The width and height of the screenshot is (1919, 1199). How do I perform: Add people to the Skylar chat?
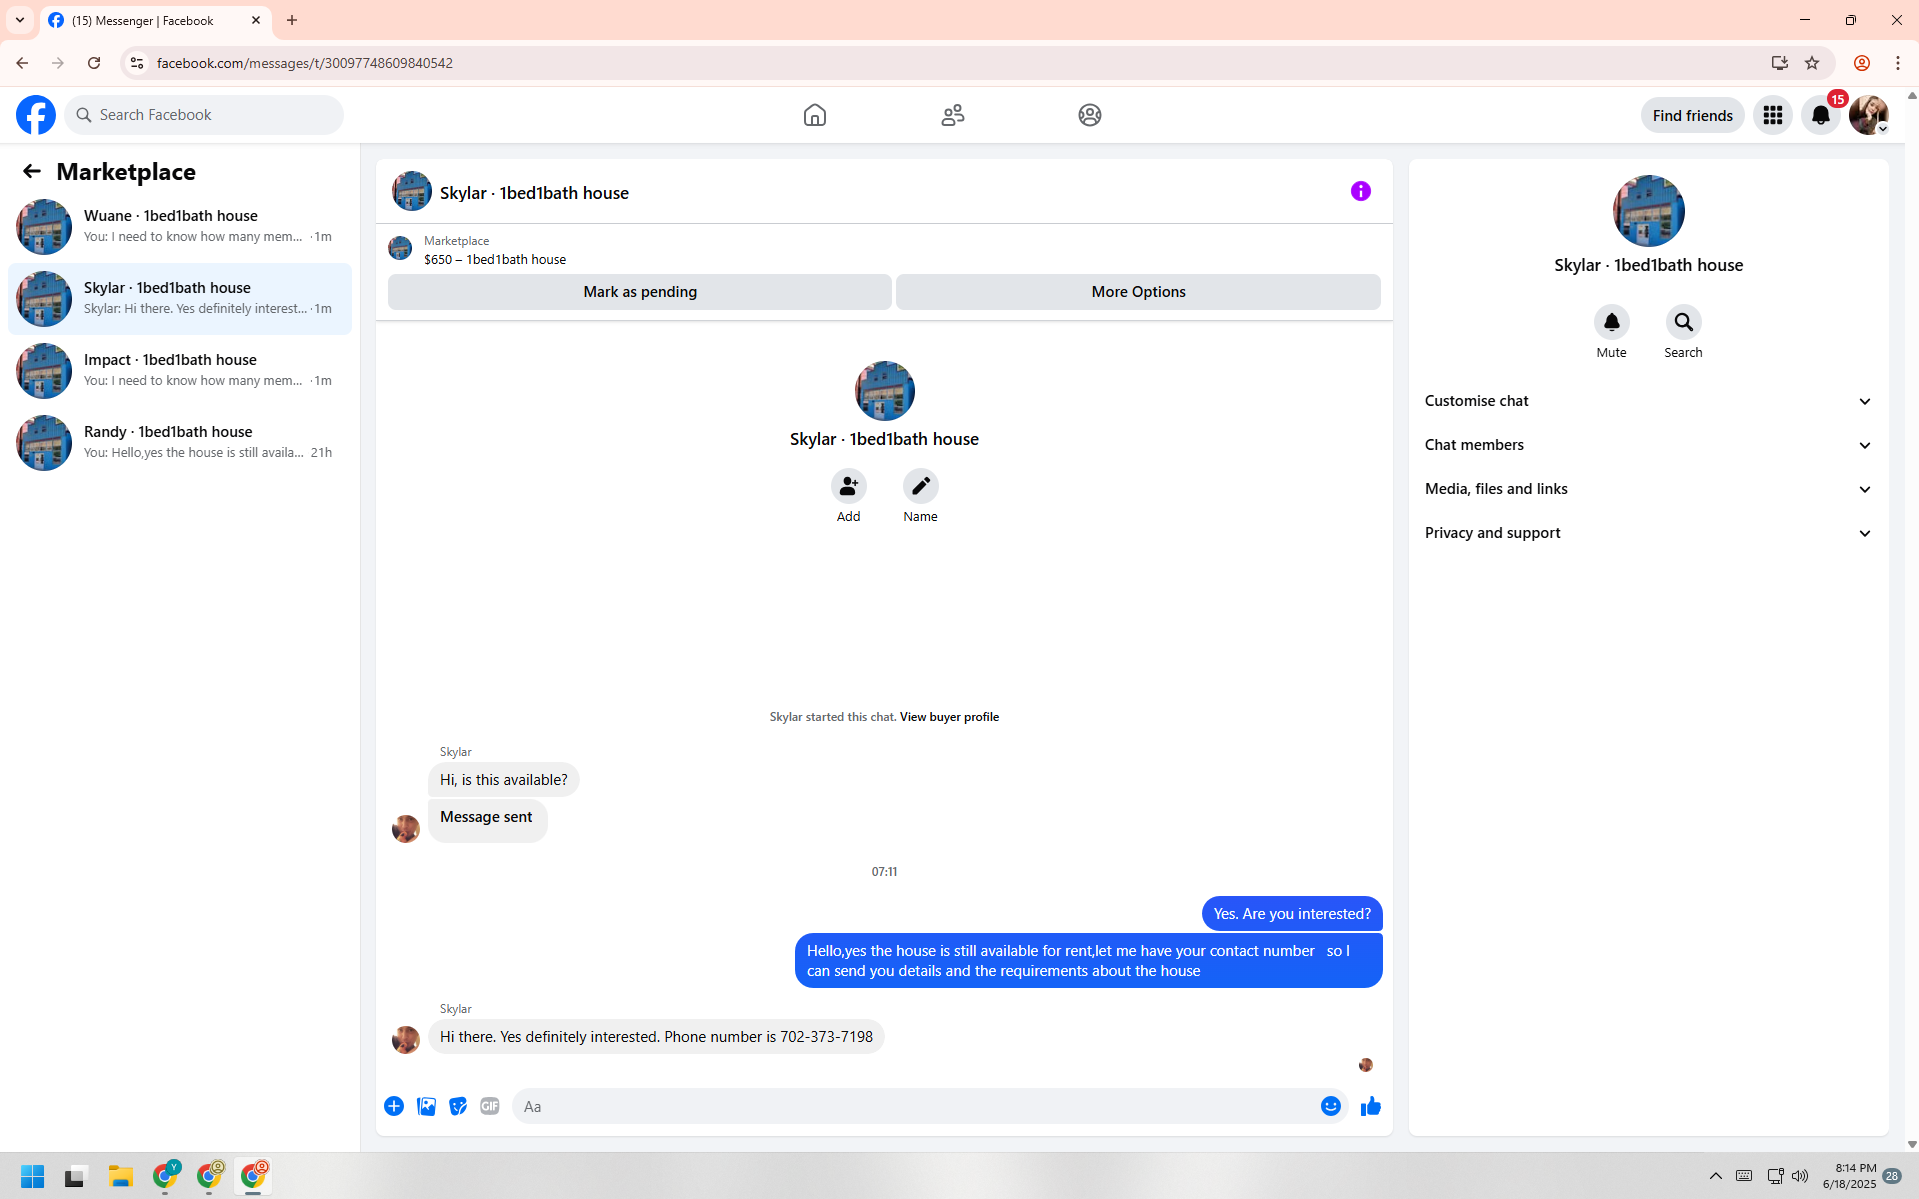pyautogui.click(x=849, y=486)
